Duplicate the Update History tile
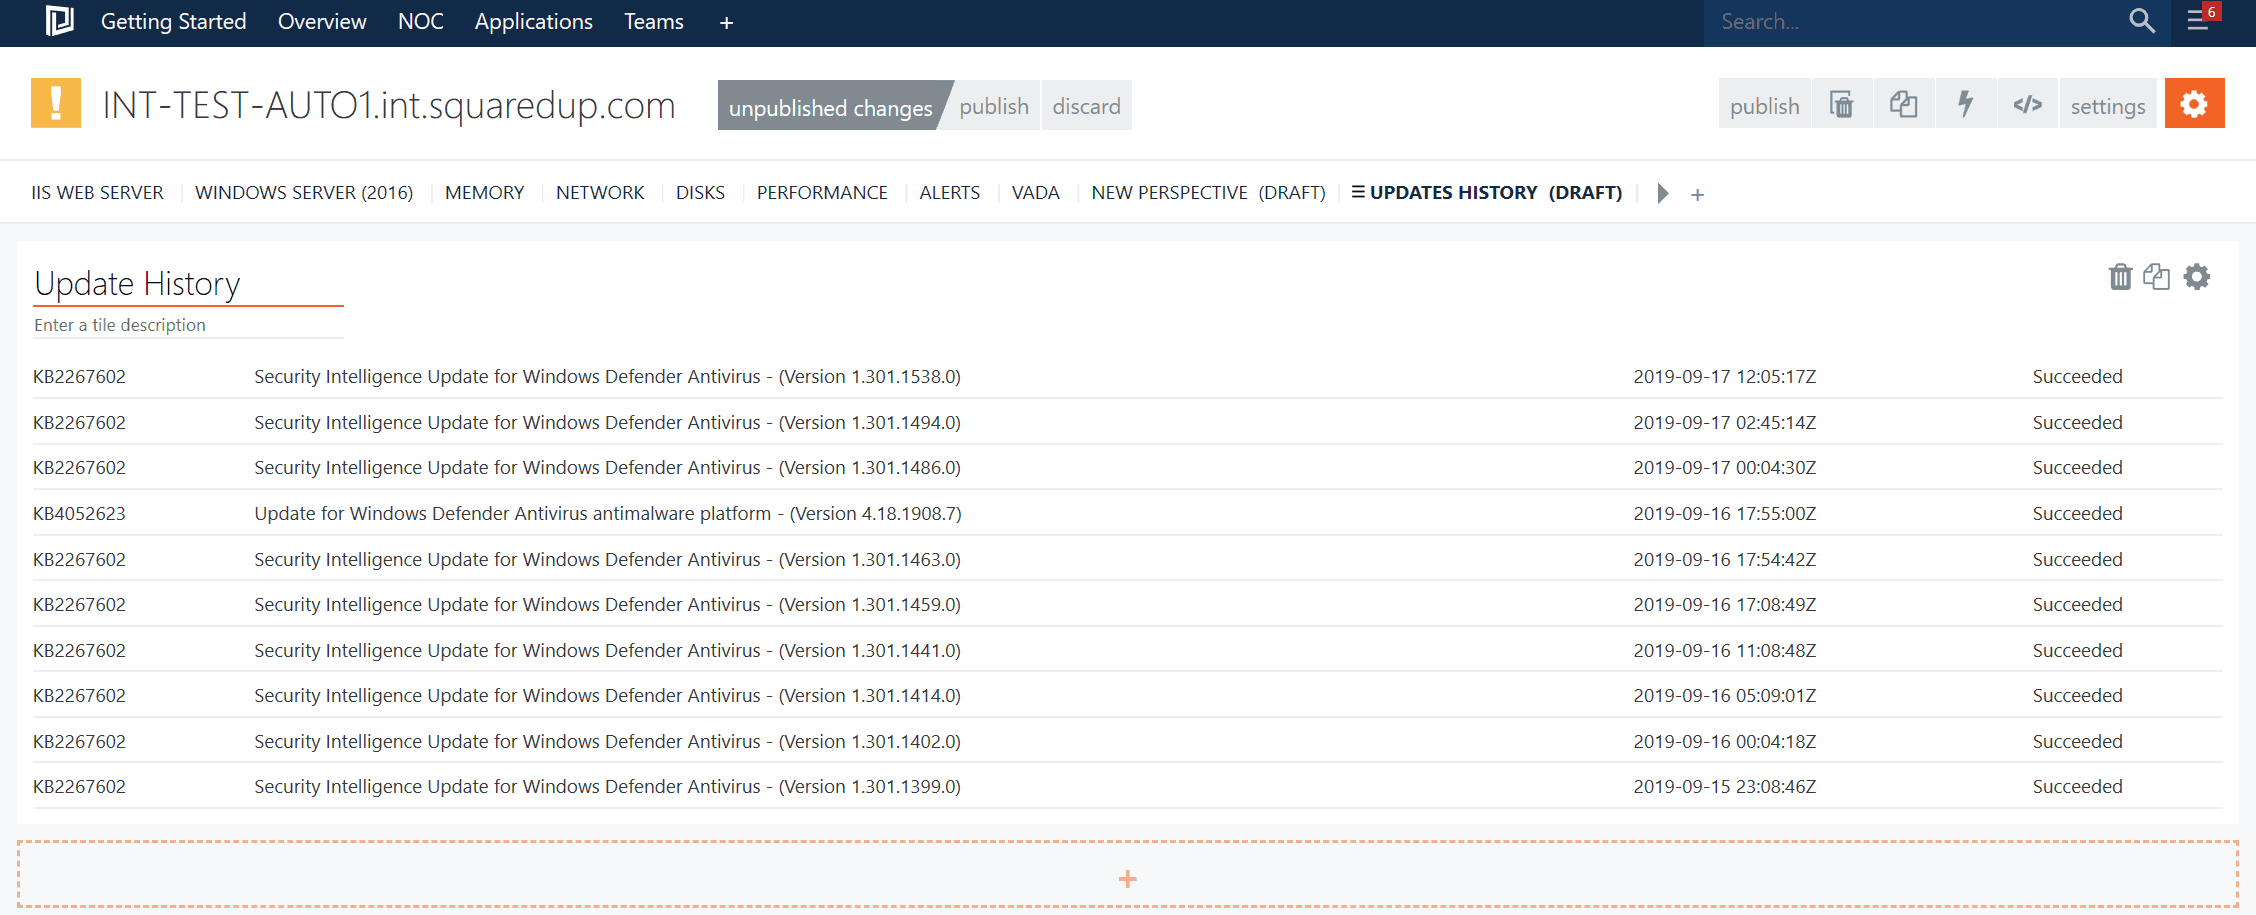The height and width of the screenshot is (915, 2256). [x=2157, y=277]
